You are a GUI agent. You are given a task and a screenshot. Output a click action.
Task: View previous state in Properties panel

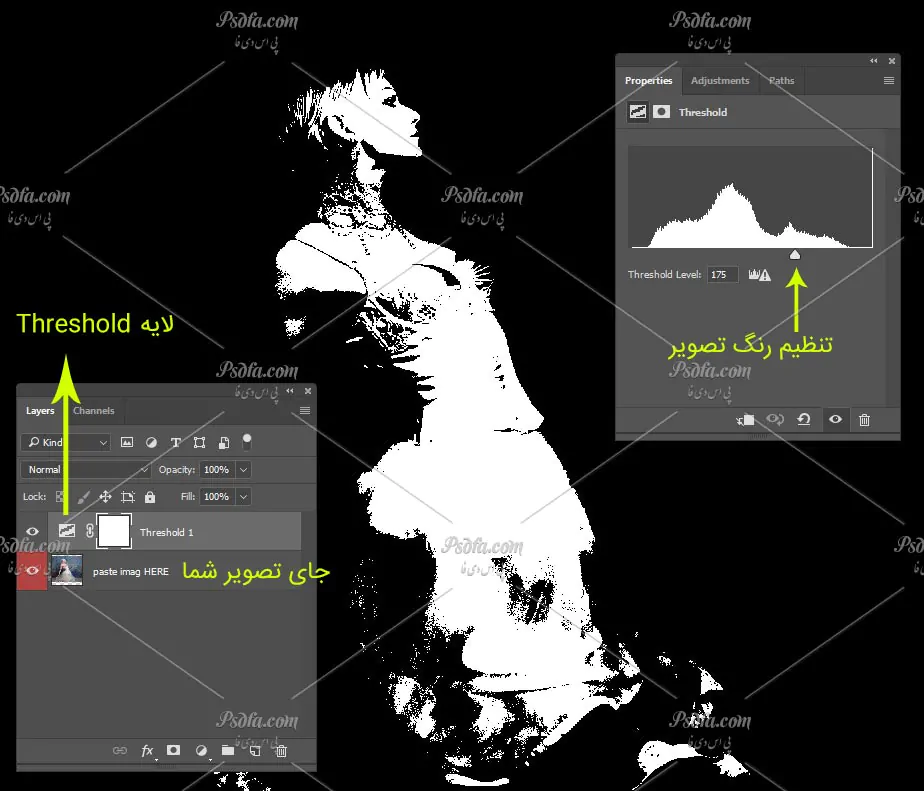(775, 420)
